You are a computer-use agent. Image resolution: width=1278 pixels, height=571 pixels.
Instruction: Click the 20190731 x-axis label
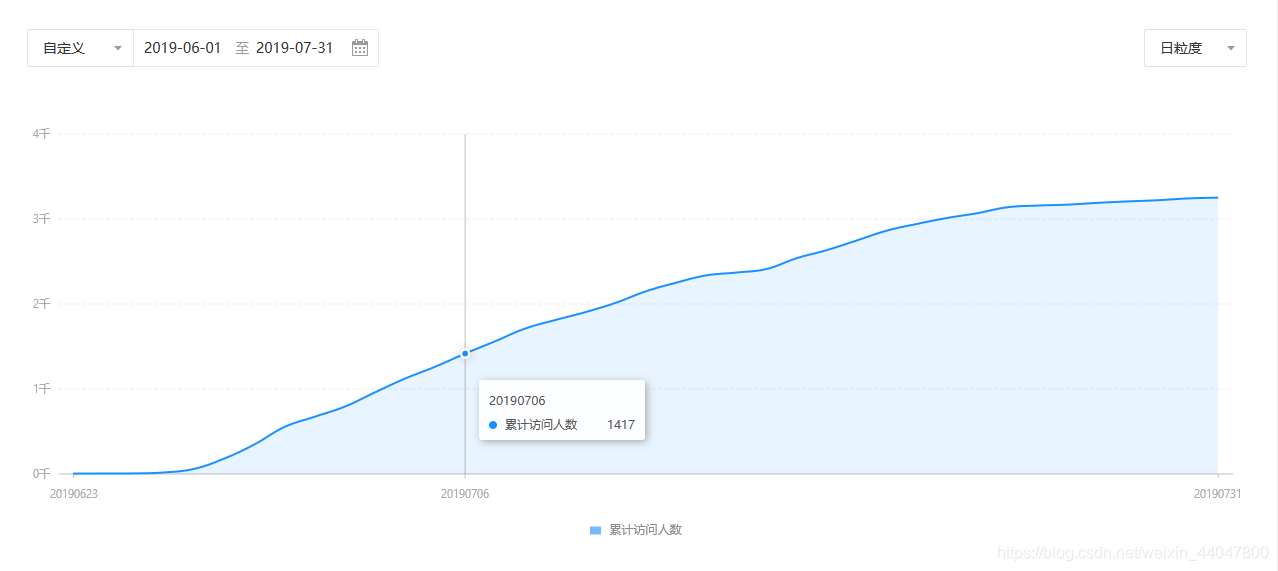pyautogui.click(x=1217, y=493)
